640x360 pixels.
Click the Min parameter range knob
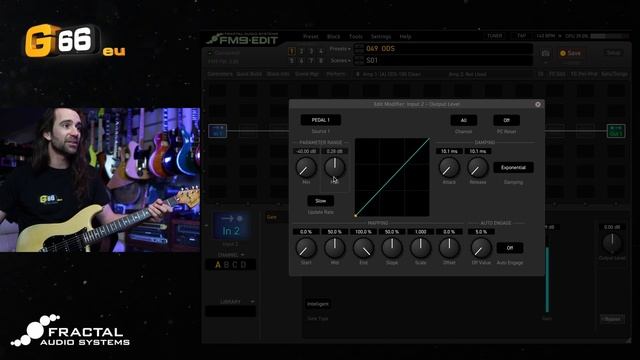click(306, 167)
